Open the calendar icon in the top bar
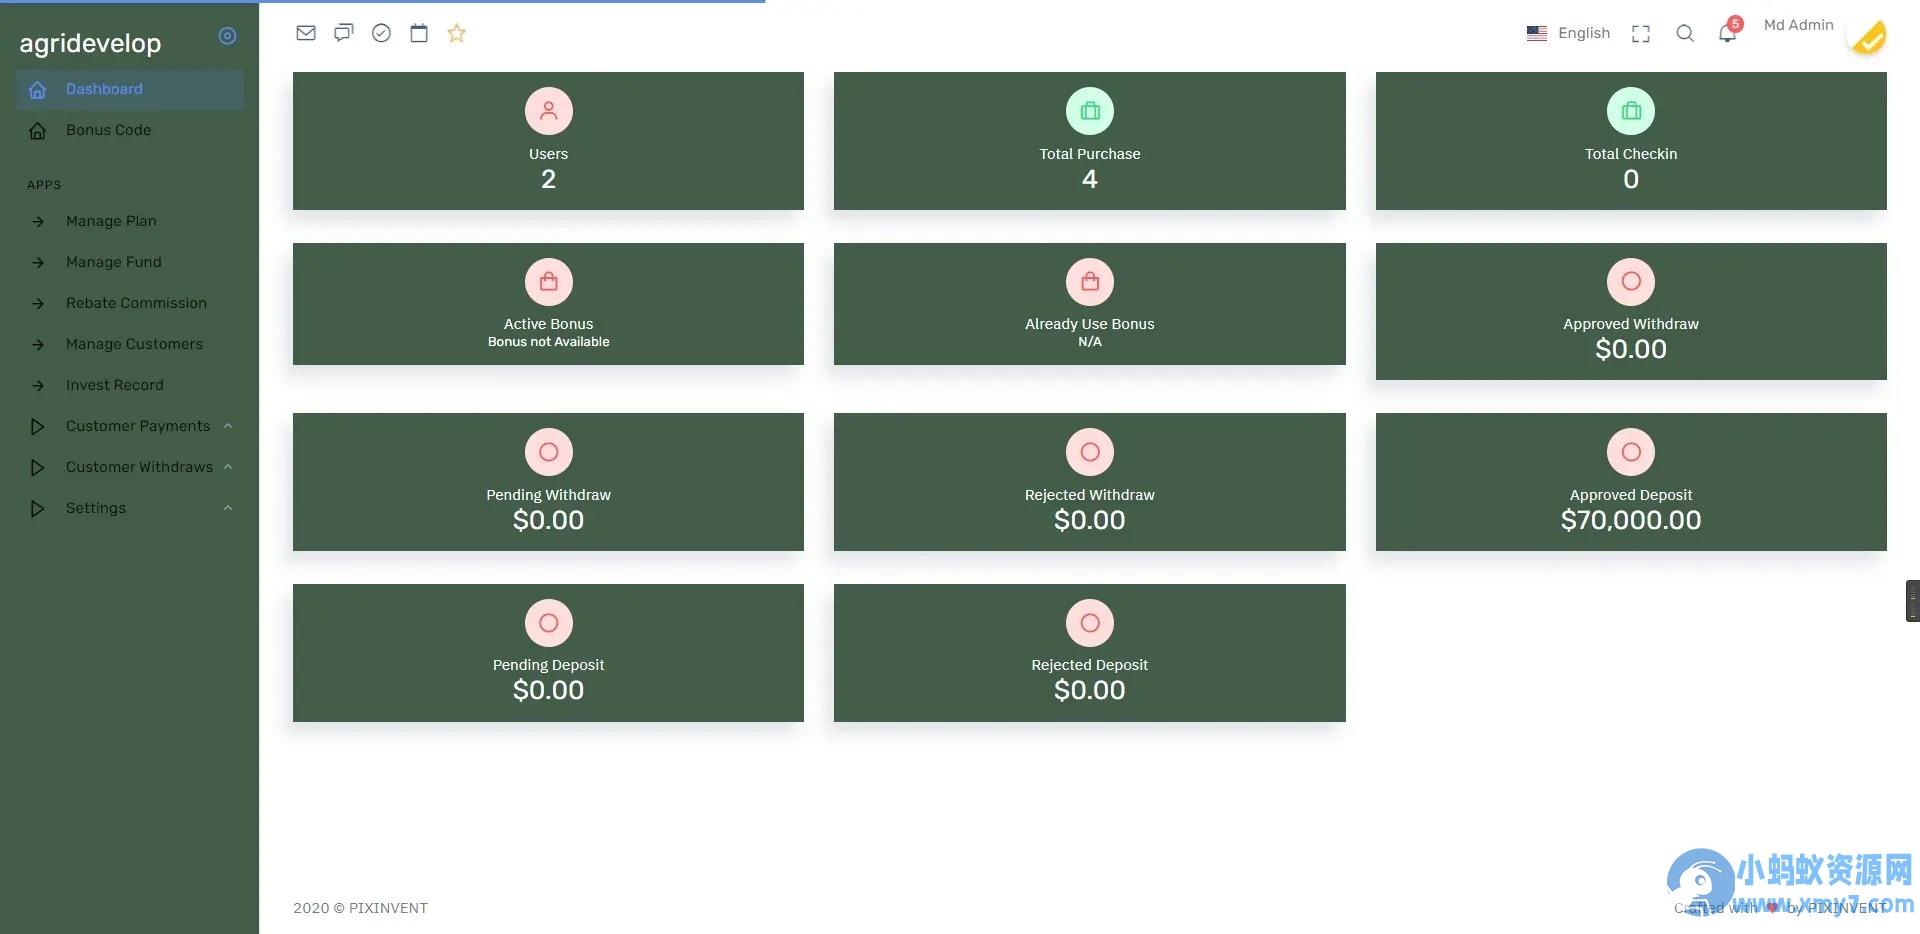 (419, 33)
